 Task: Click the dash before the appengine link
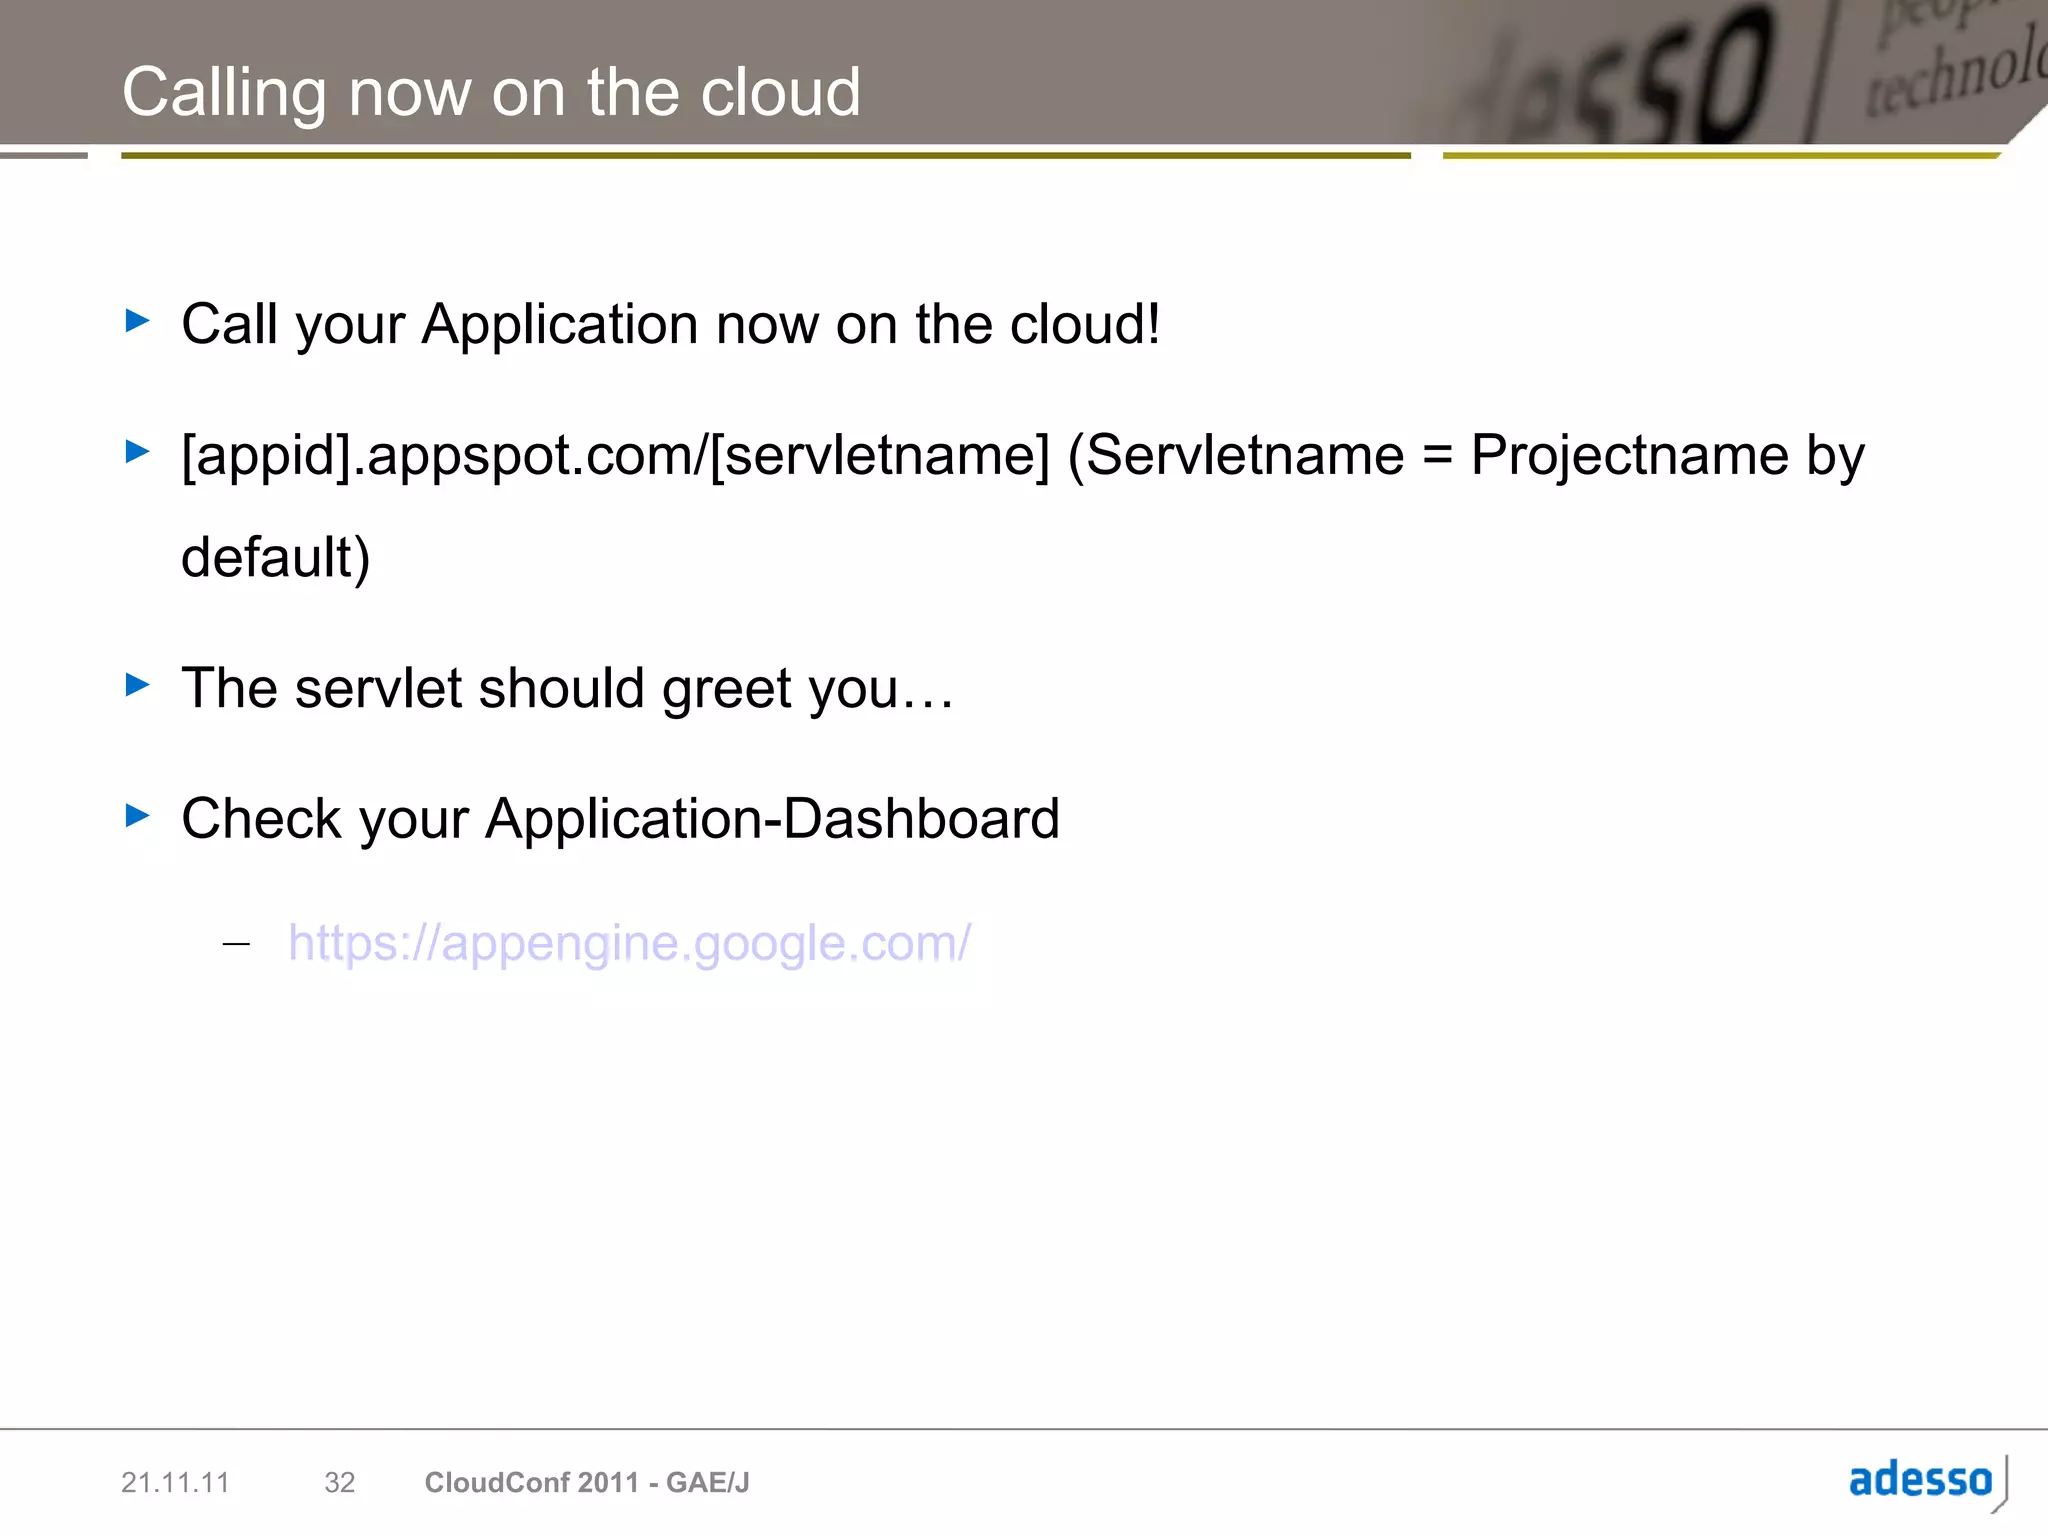[237, 944]
